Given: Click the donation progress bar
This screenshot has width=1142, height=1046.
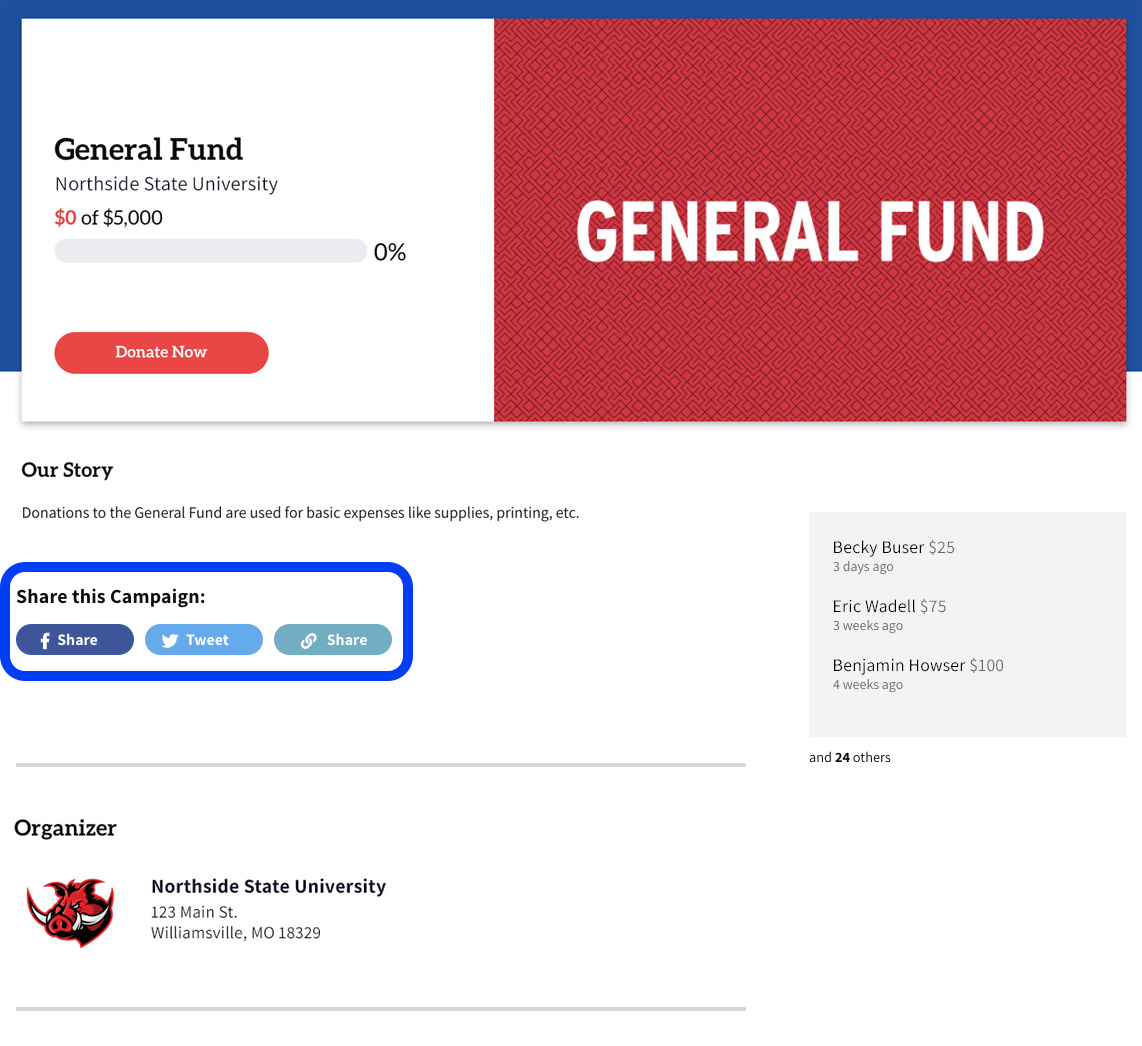Looking at the screenshot, I should (x=210, y=251).
